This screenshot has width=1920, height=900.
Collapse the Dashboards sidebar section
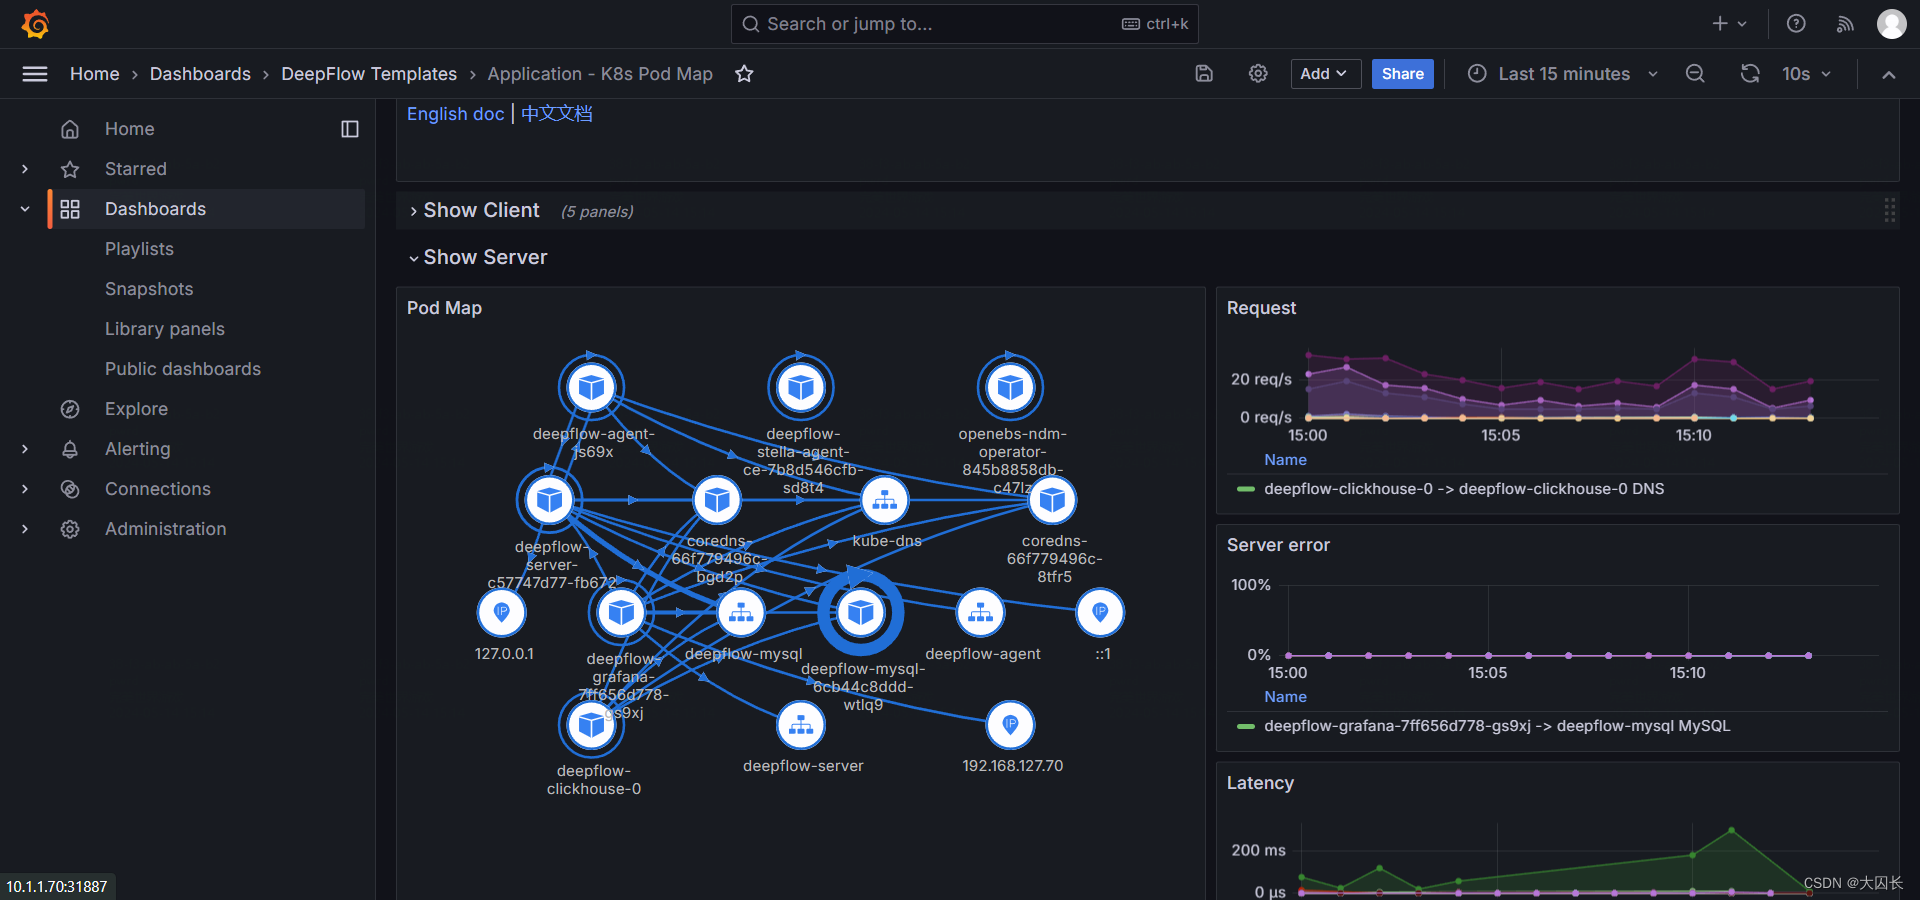pos(25,209)
